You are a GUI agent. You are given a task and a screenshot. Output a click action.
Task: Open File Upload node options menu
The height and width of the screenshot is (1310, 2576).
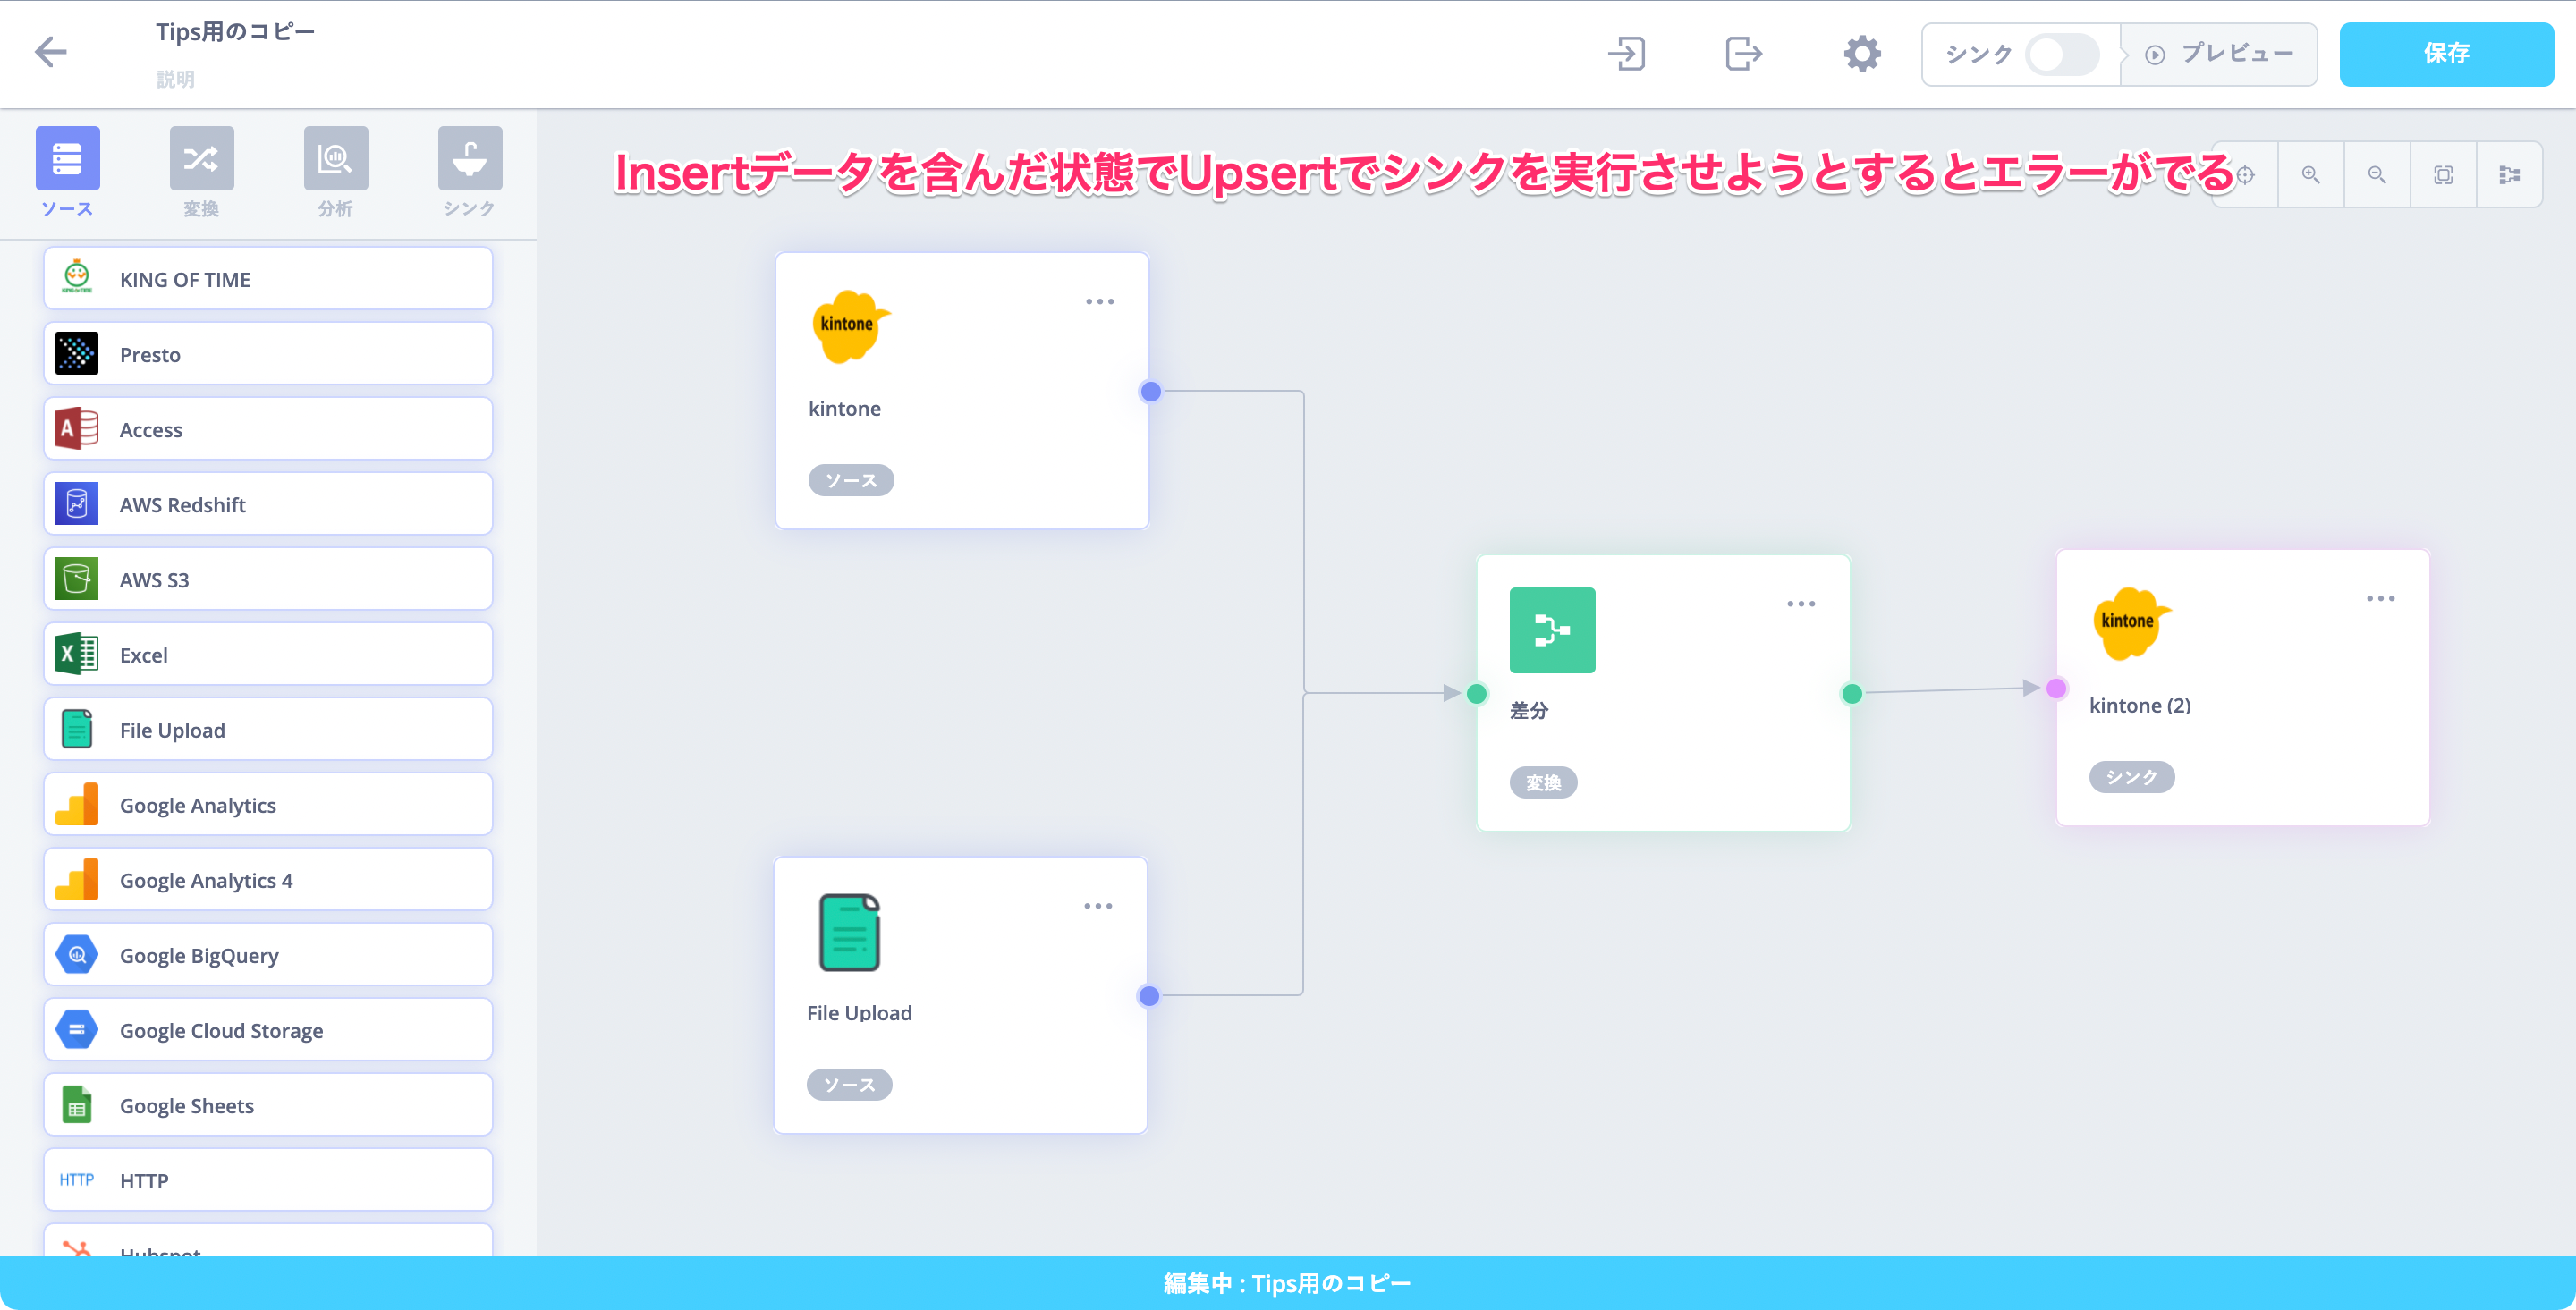tap(1097, 906)
